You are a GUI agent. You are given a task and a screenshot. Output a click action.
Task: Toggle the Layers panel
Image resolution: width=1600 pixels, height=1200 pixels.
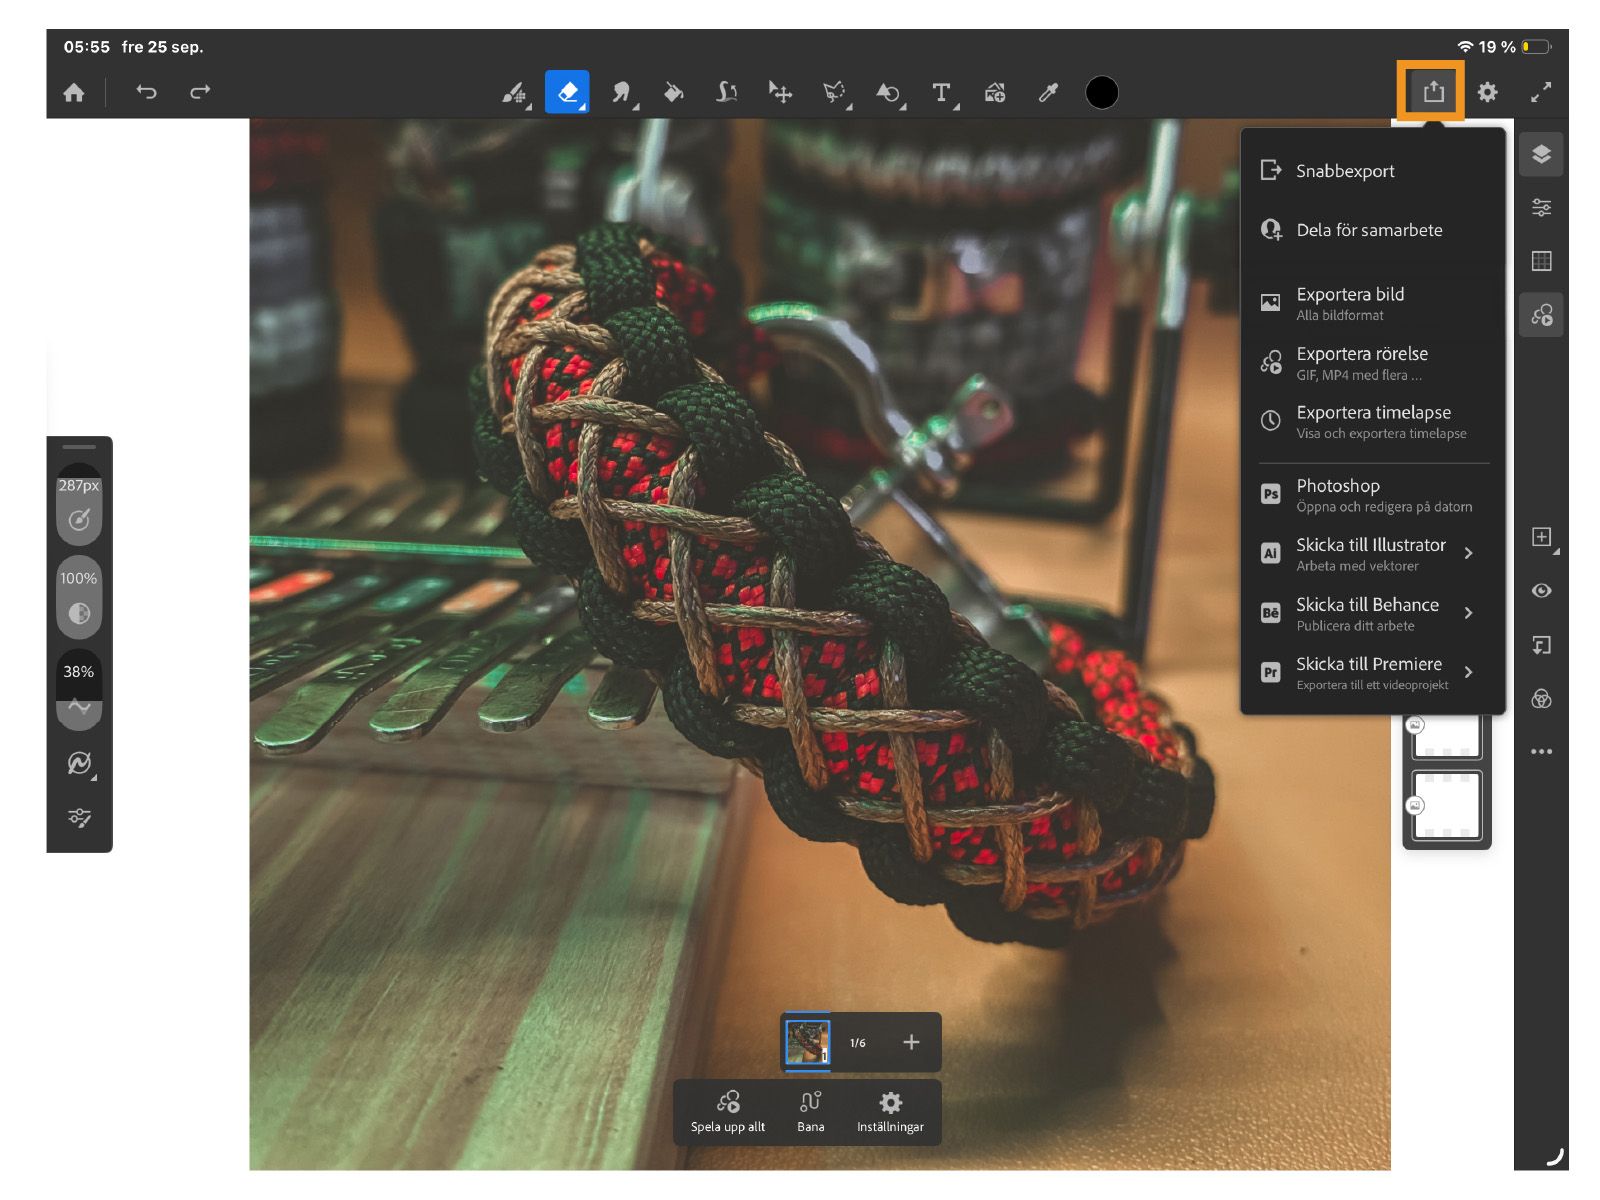[x=1541, y=154]
